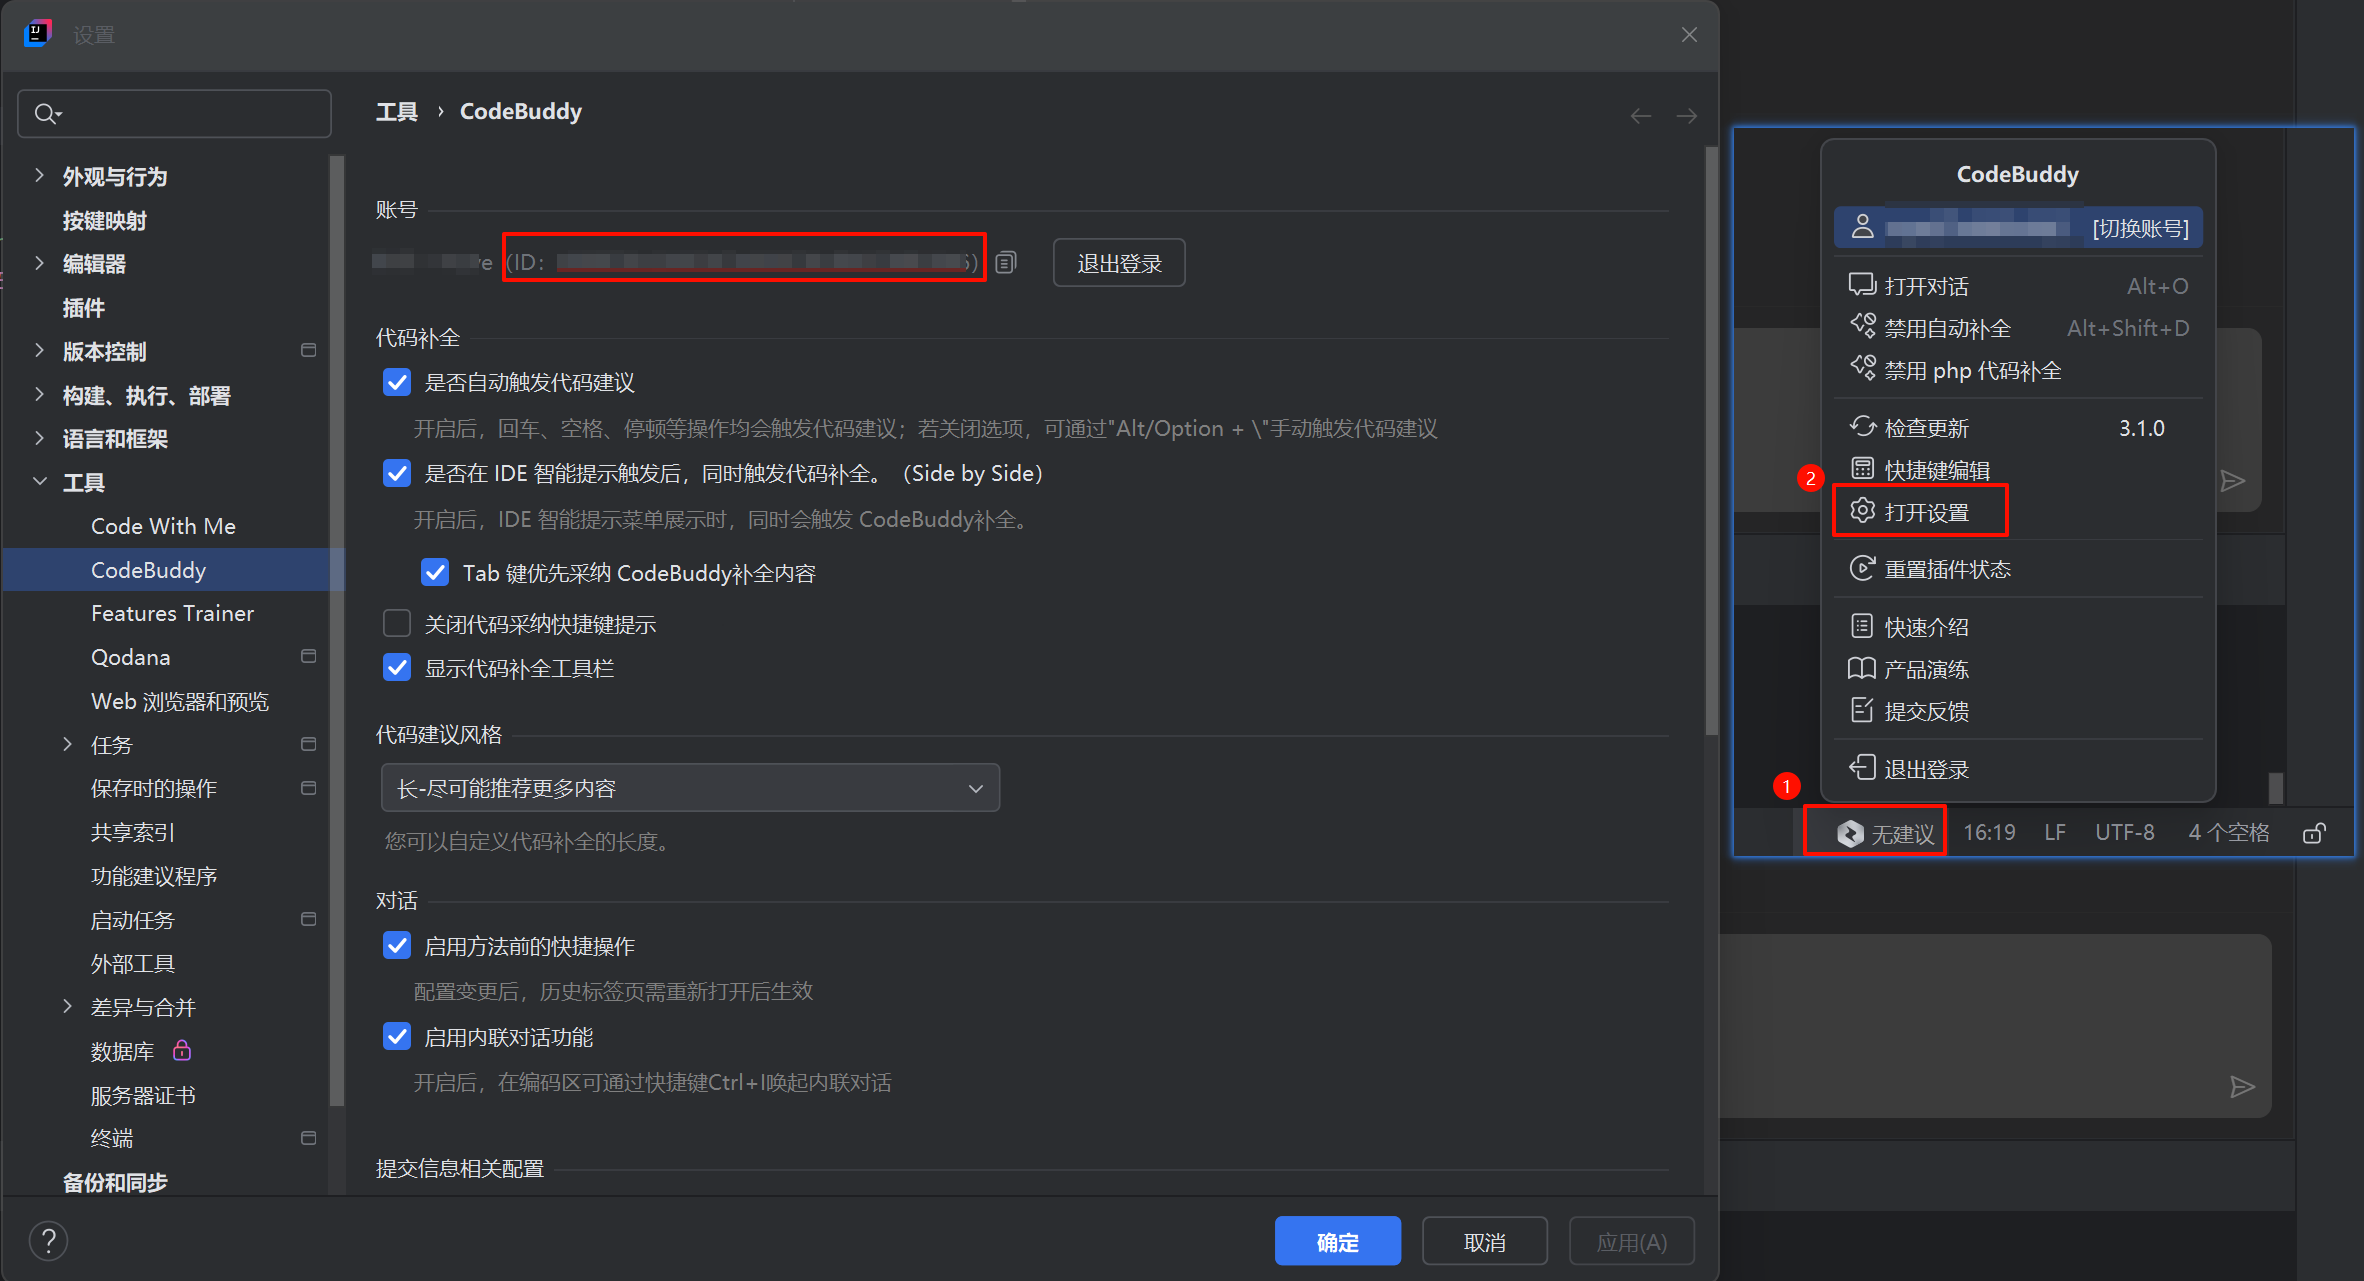The width and height of the screenshot is (2364, 1281).
Task: Click the send arrow icon in chat input
Action: (x=2242, y=1087)
